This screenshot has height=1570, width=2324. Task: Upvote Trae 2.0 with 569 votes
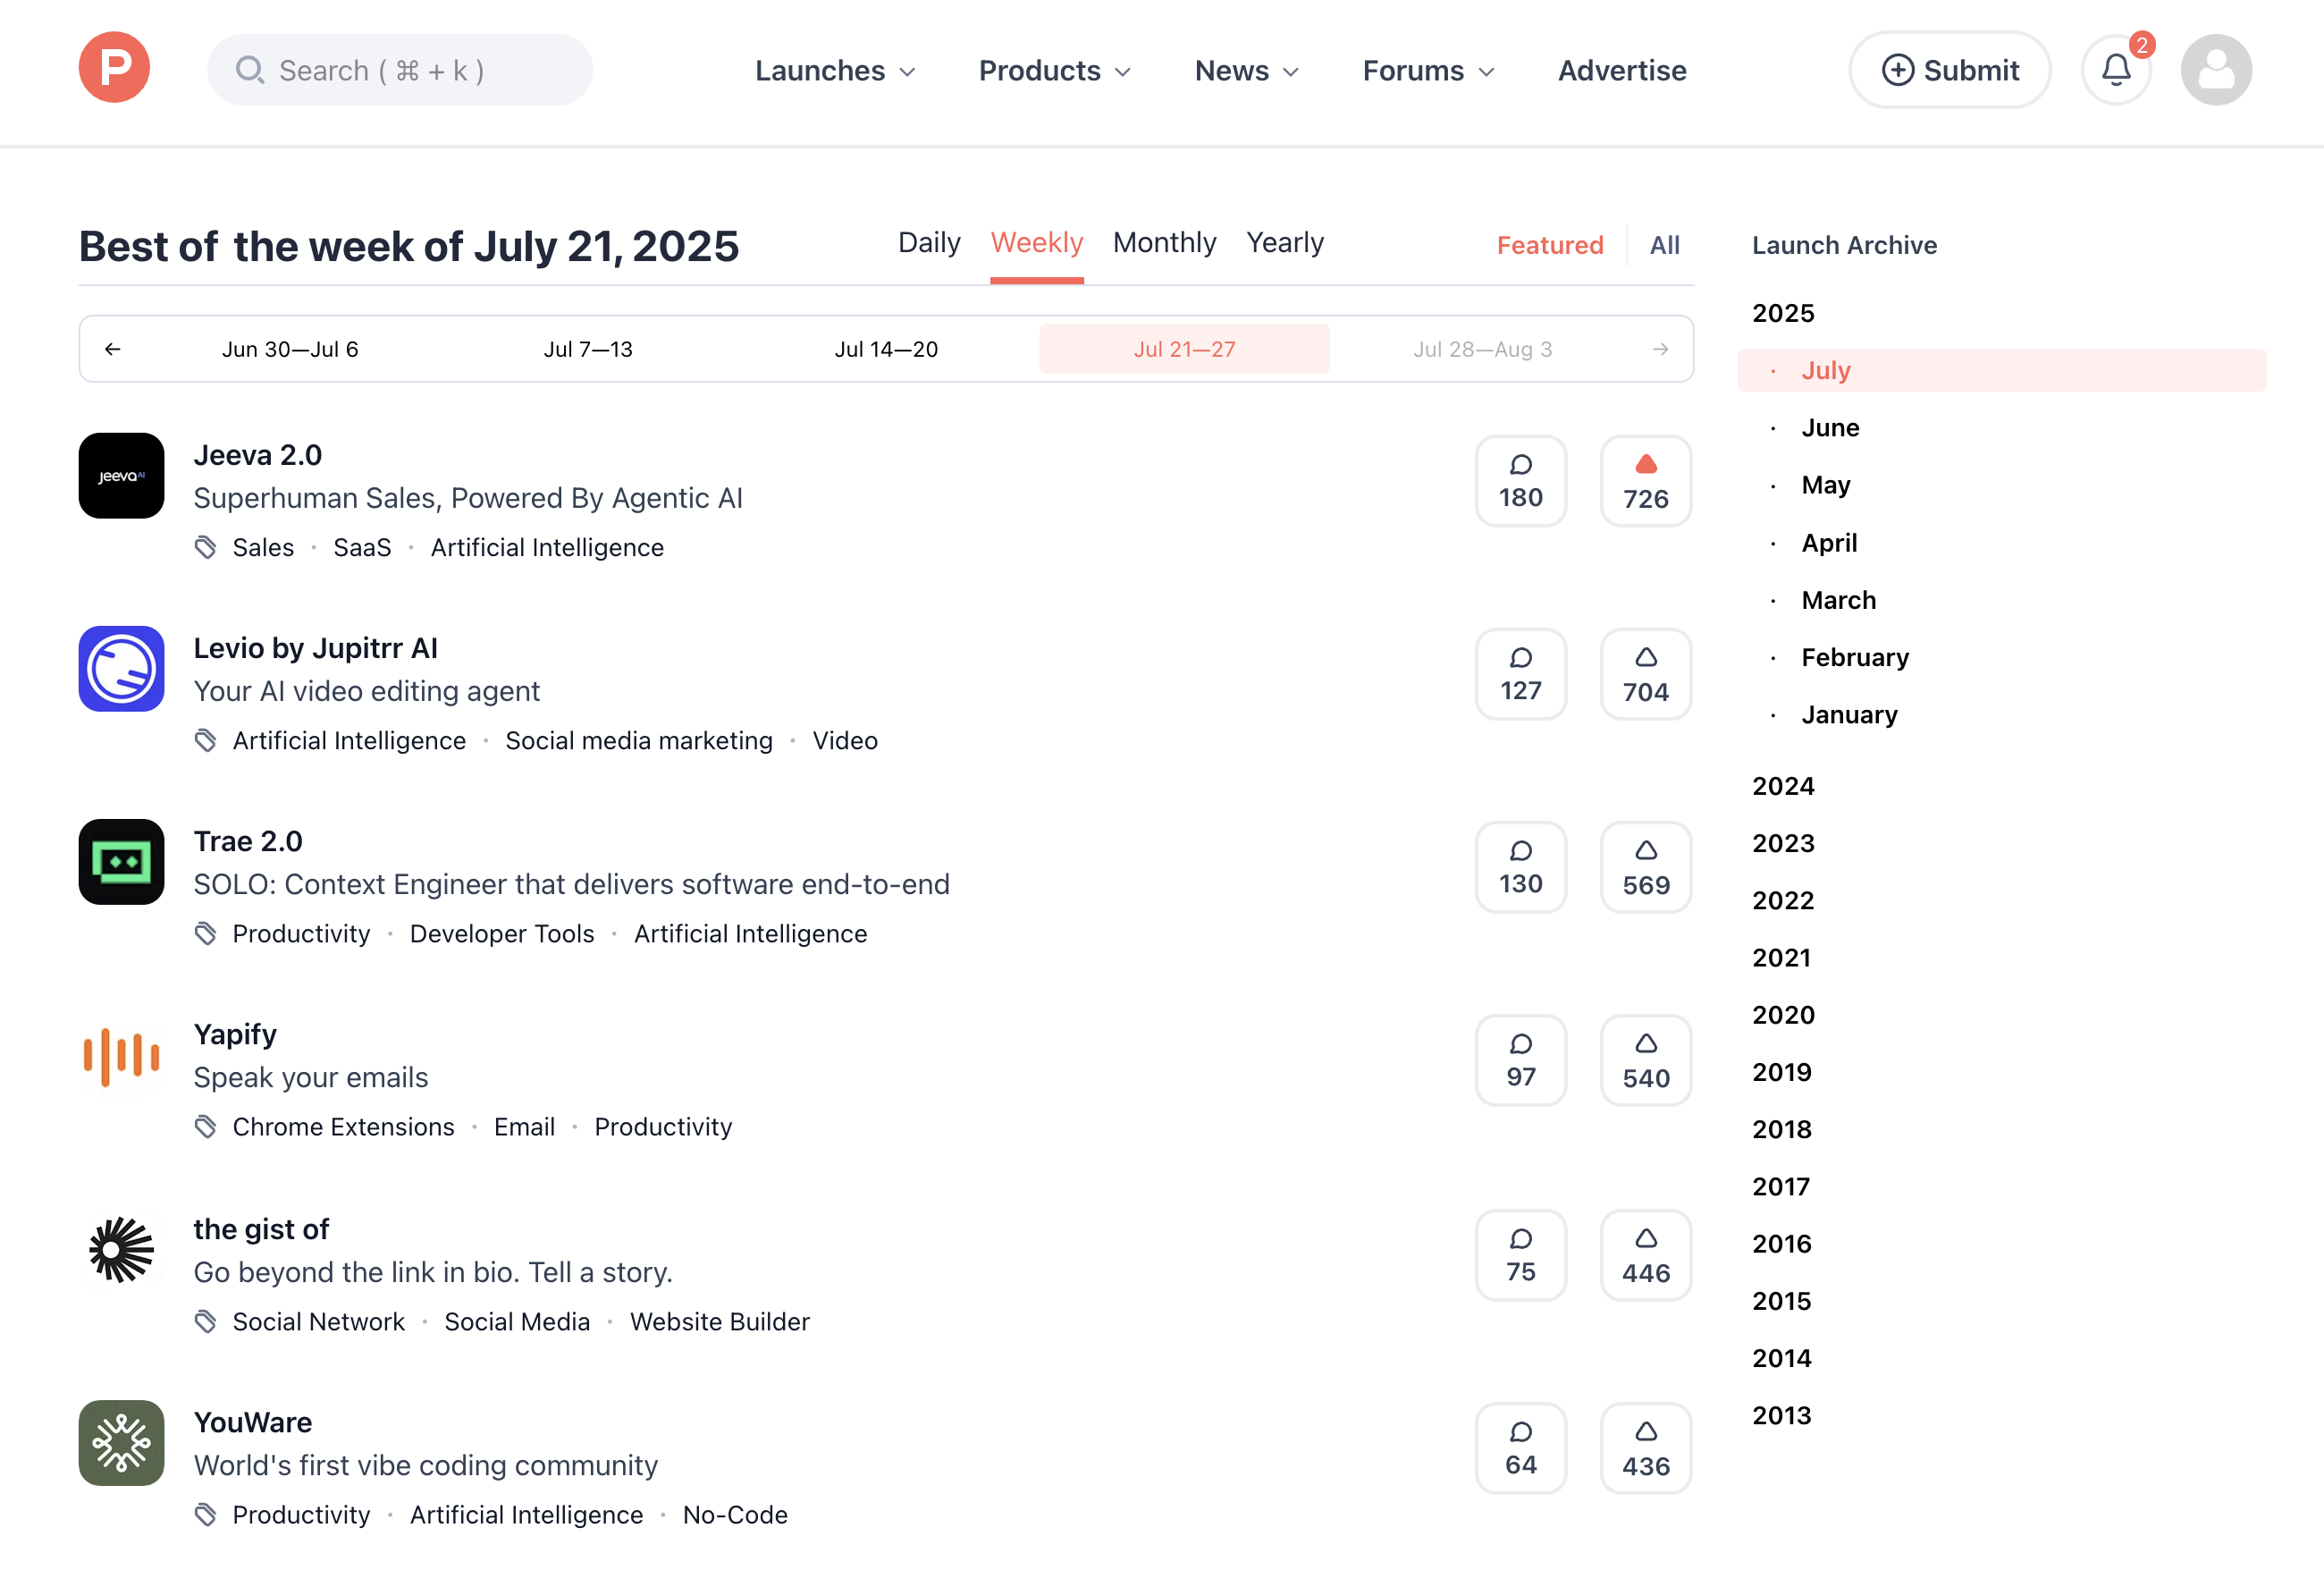pos(1646,867)
